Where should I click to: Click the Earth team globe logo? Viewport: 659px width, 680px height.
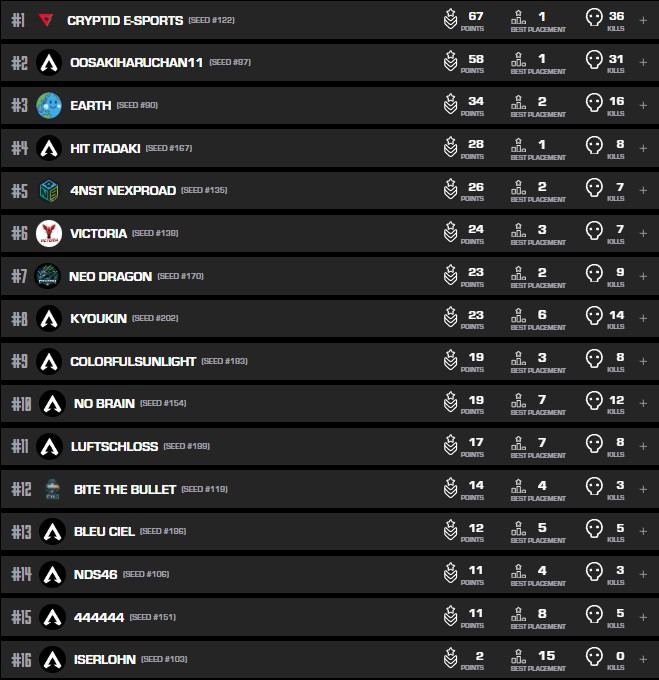49,105
